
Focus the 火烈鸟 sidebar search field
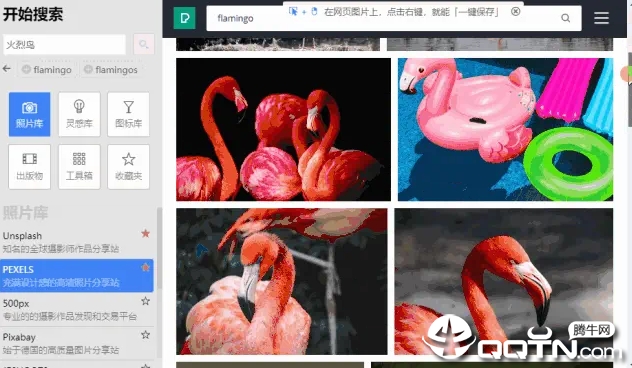click(x=64, y=44)
